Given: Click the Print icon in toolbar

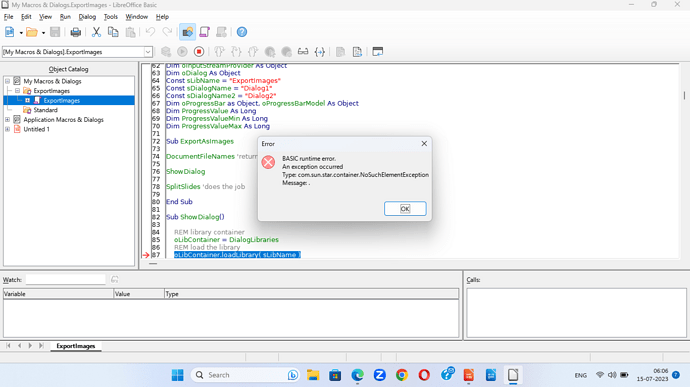Looking at the screenshot, I should (76, 32).
